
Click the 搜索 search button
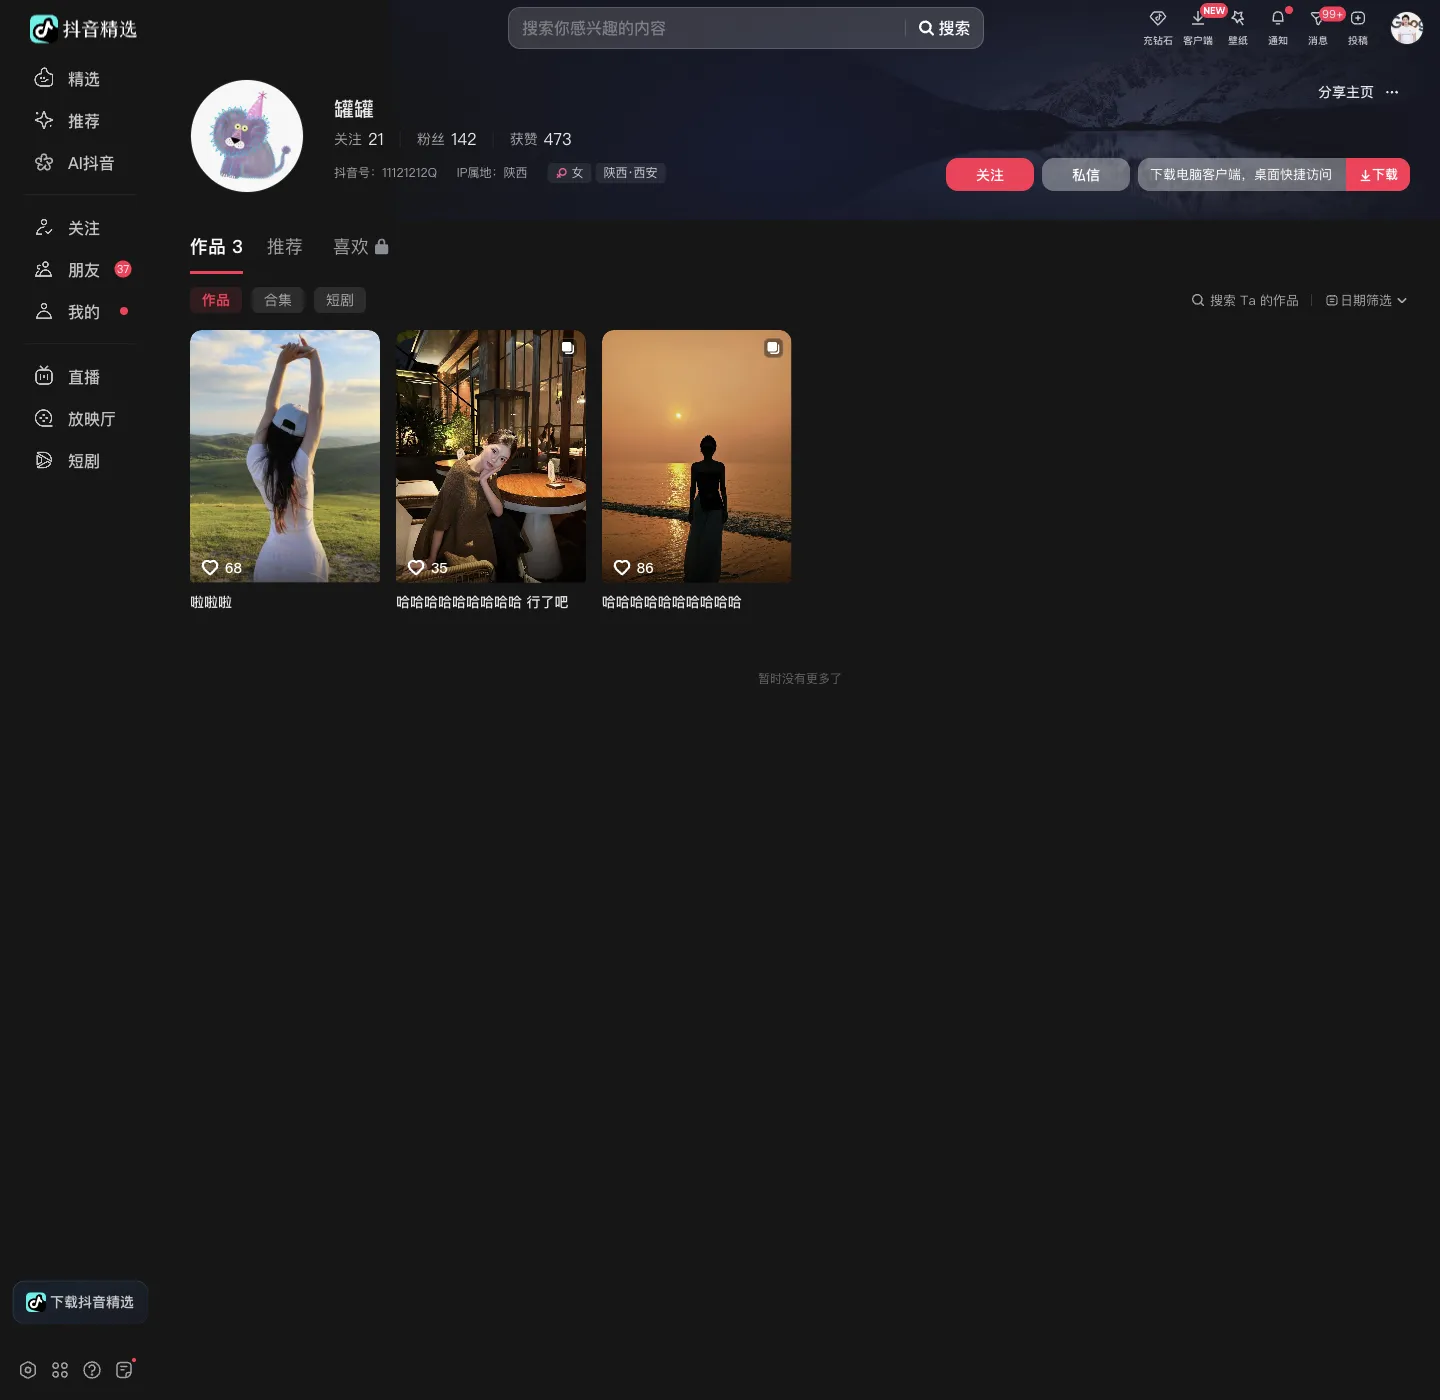tap(944, 28)
